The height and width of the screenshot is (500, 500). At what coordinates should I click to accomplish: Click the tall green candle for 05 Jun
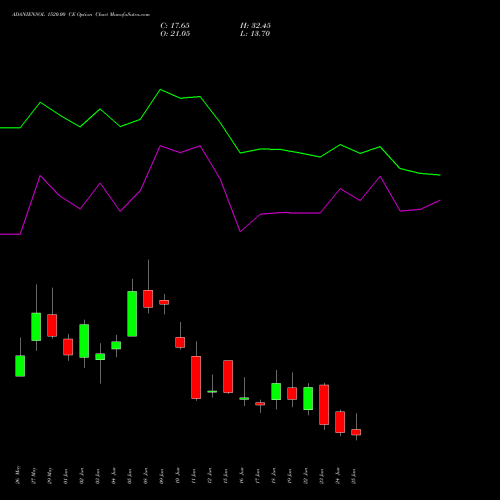coord(132,314)
